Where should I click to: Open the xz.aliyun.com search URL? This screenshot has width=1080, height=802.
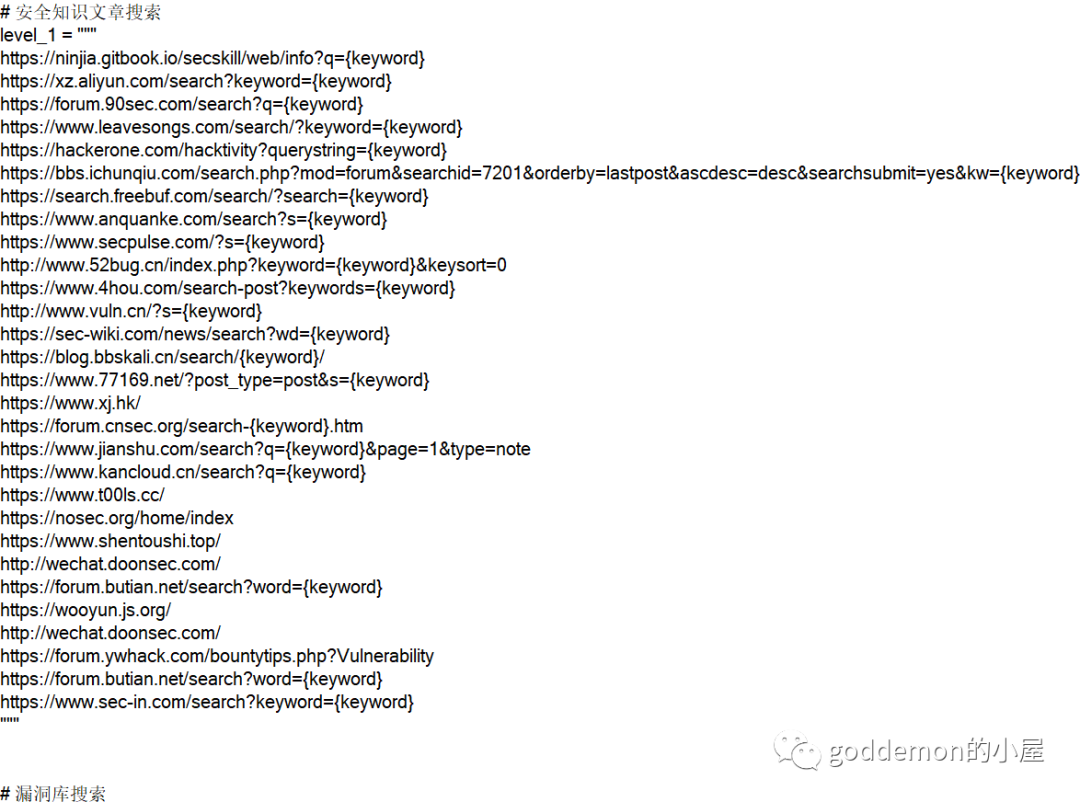pos(196,81)
